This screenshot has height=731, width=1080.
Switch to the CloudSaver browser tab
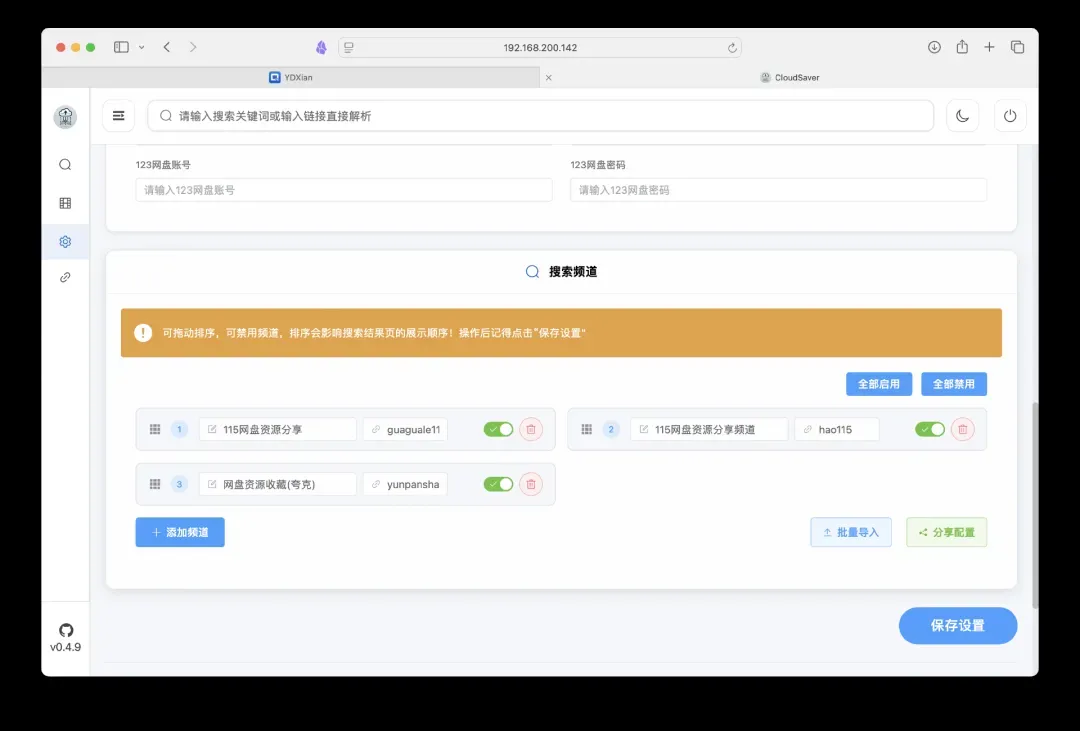click(790, 77)
